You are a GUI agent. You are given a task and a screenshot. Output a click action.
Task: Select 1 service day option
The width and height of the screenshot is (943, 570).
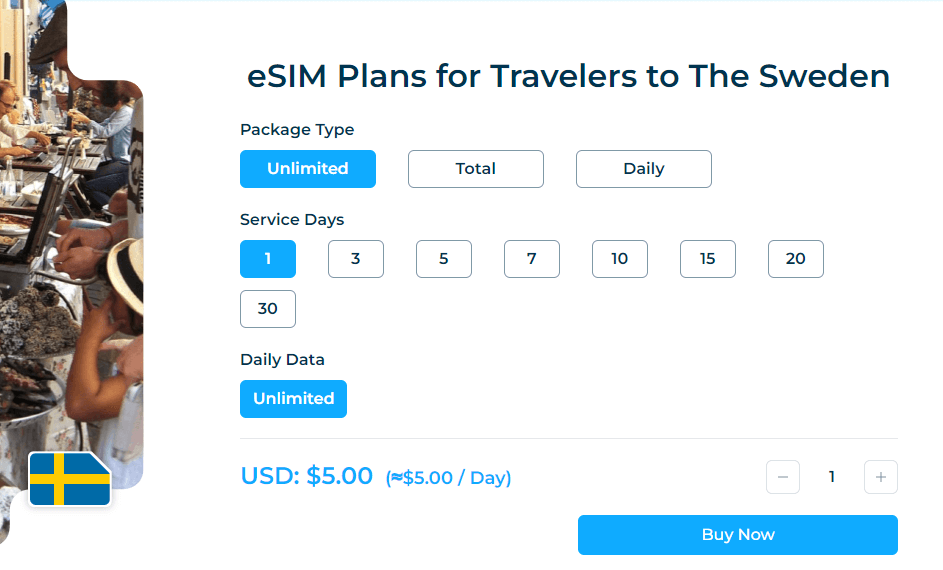tap(268, 259)
